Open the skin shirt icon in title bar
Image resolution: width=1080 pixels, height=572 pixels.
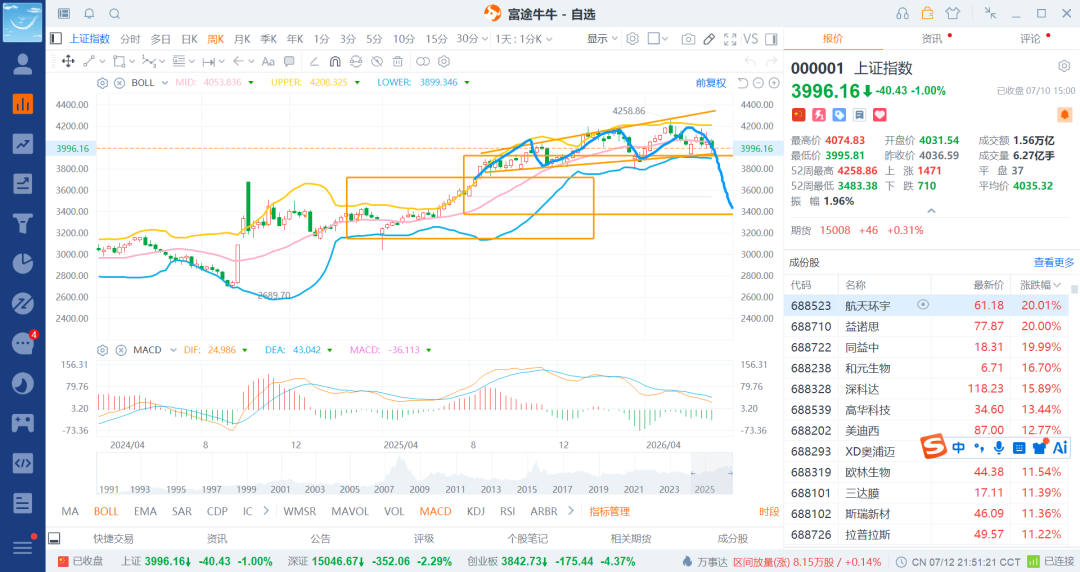[x=953, y=14]
